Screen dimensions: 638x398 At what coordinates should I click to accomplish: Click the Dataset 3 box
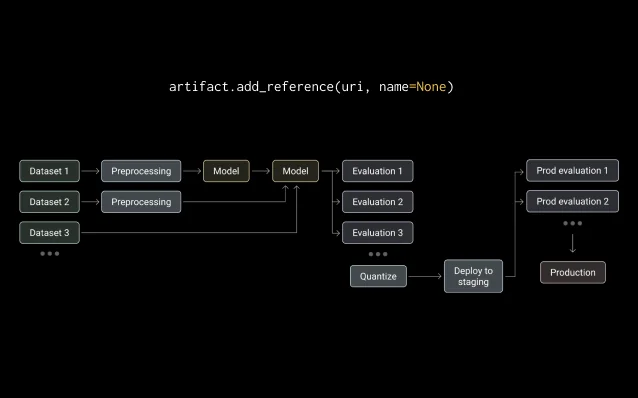tap(49, 233)
